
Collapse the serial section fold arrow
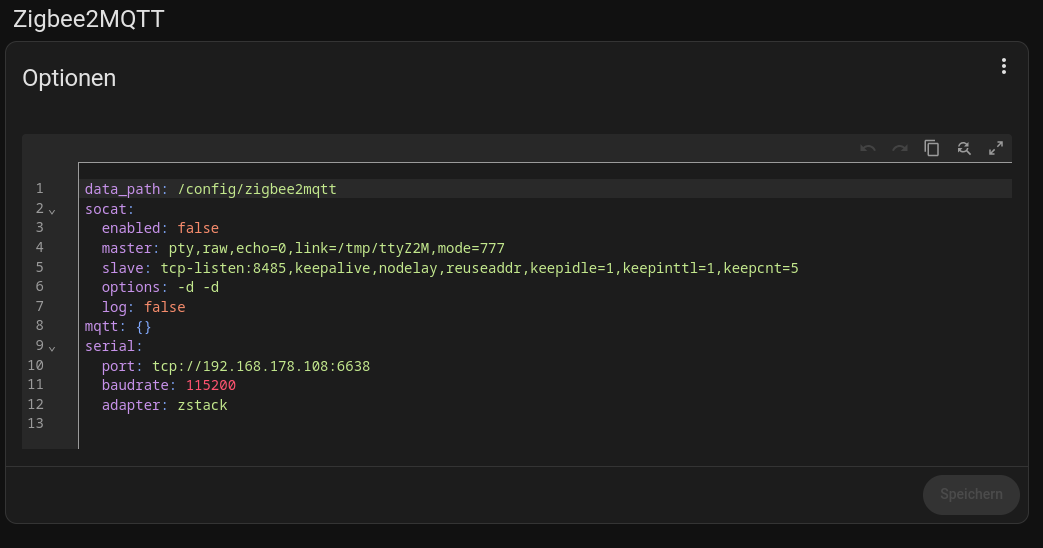(x=52, y=348)
